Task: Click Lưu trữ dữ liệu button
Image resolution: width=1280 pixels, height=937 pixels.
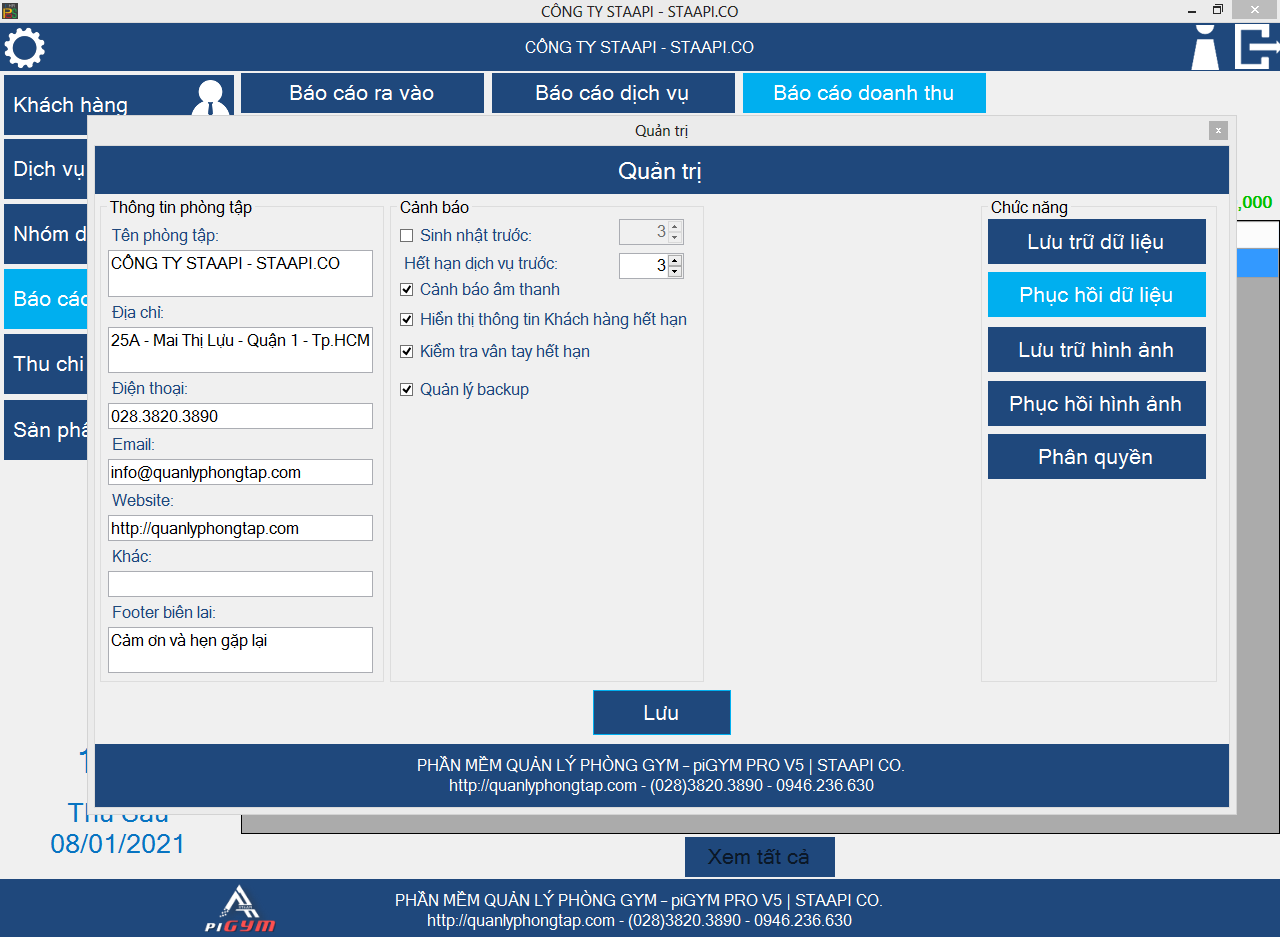Action: 1096,242
